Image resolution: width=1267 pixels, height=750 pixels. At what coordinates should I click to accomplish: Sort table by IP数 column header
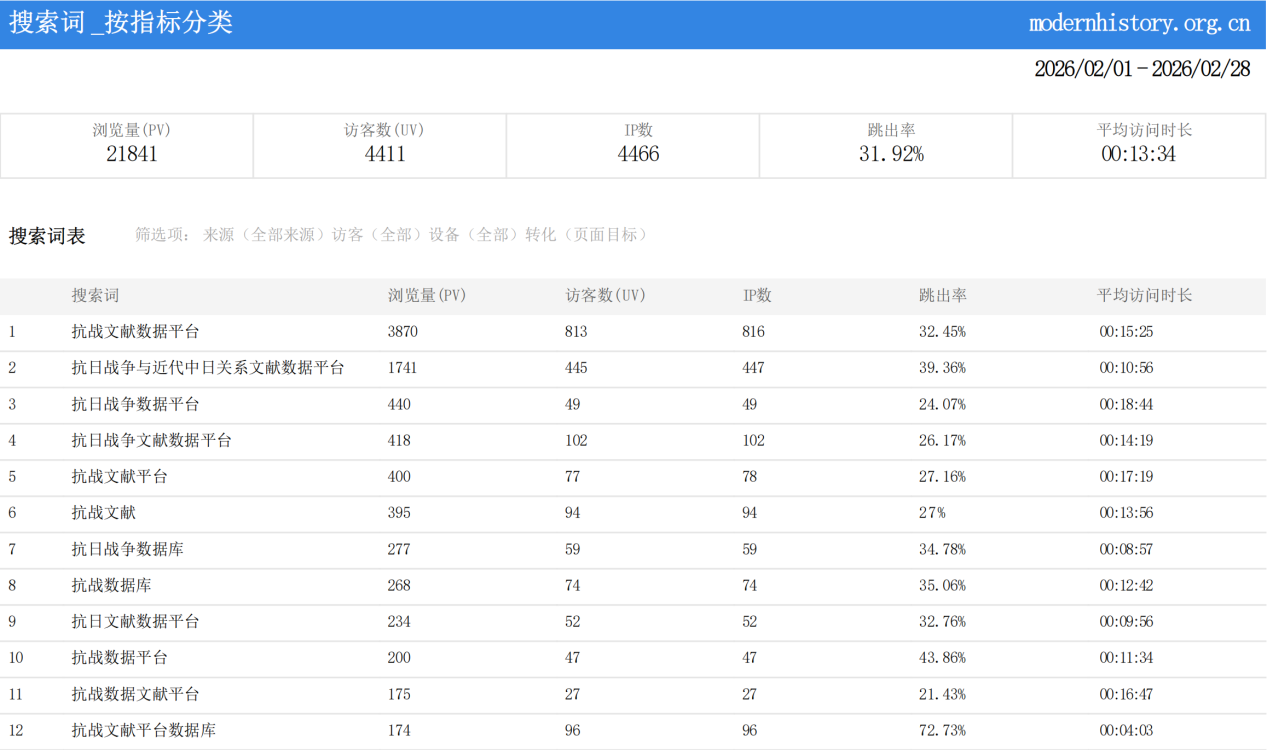pos(757,296)
